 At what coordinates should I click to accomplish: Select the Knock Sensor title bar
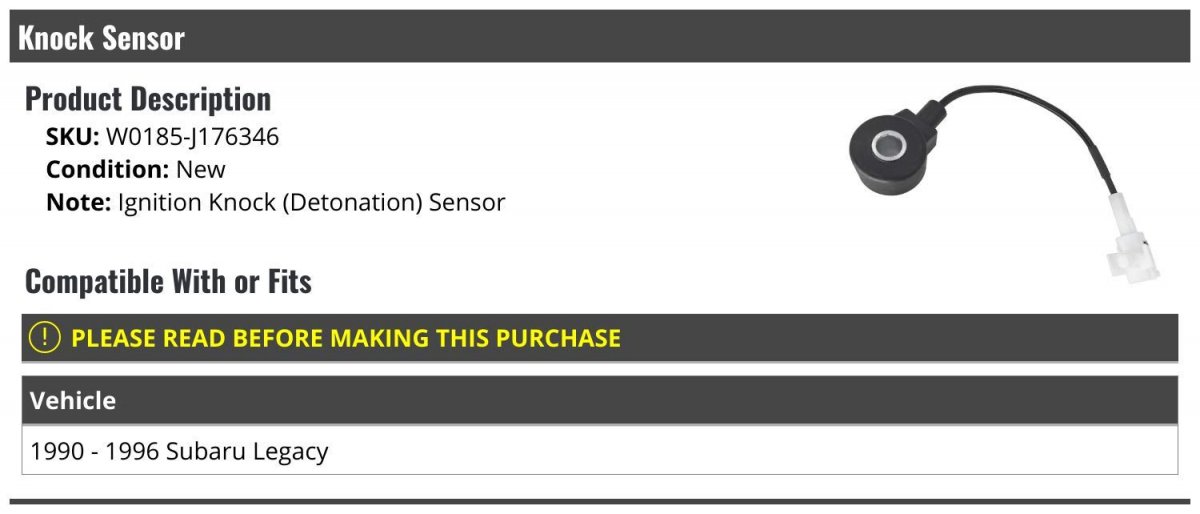click(600, 38)
